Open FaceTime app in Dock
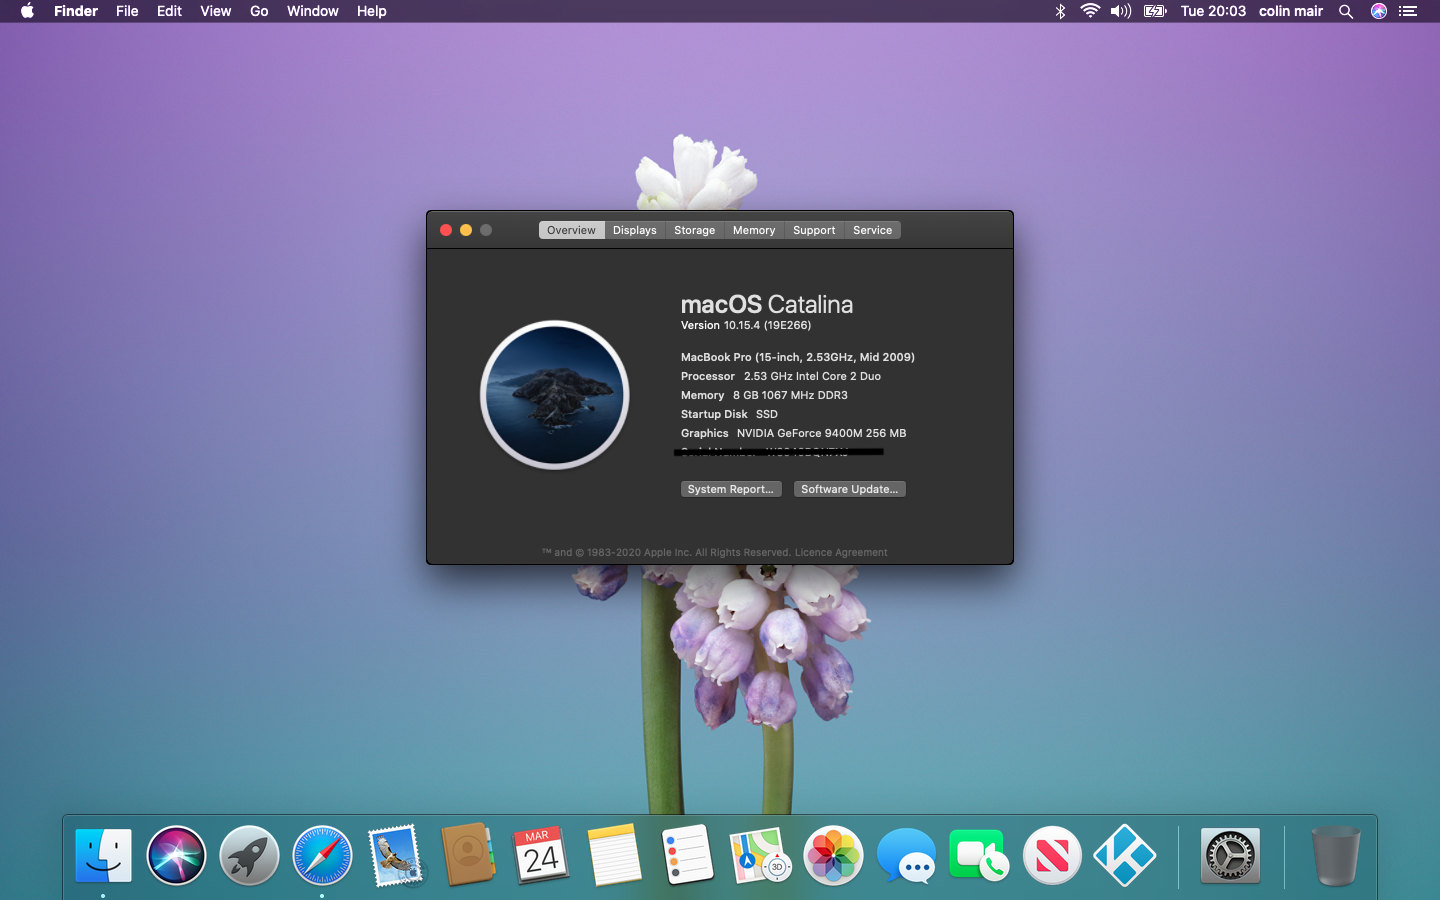1440x900 pixels. (x=979, y=856)
